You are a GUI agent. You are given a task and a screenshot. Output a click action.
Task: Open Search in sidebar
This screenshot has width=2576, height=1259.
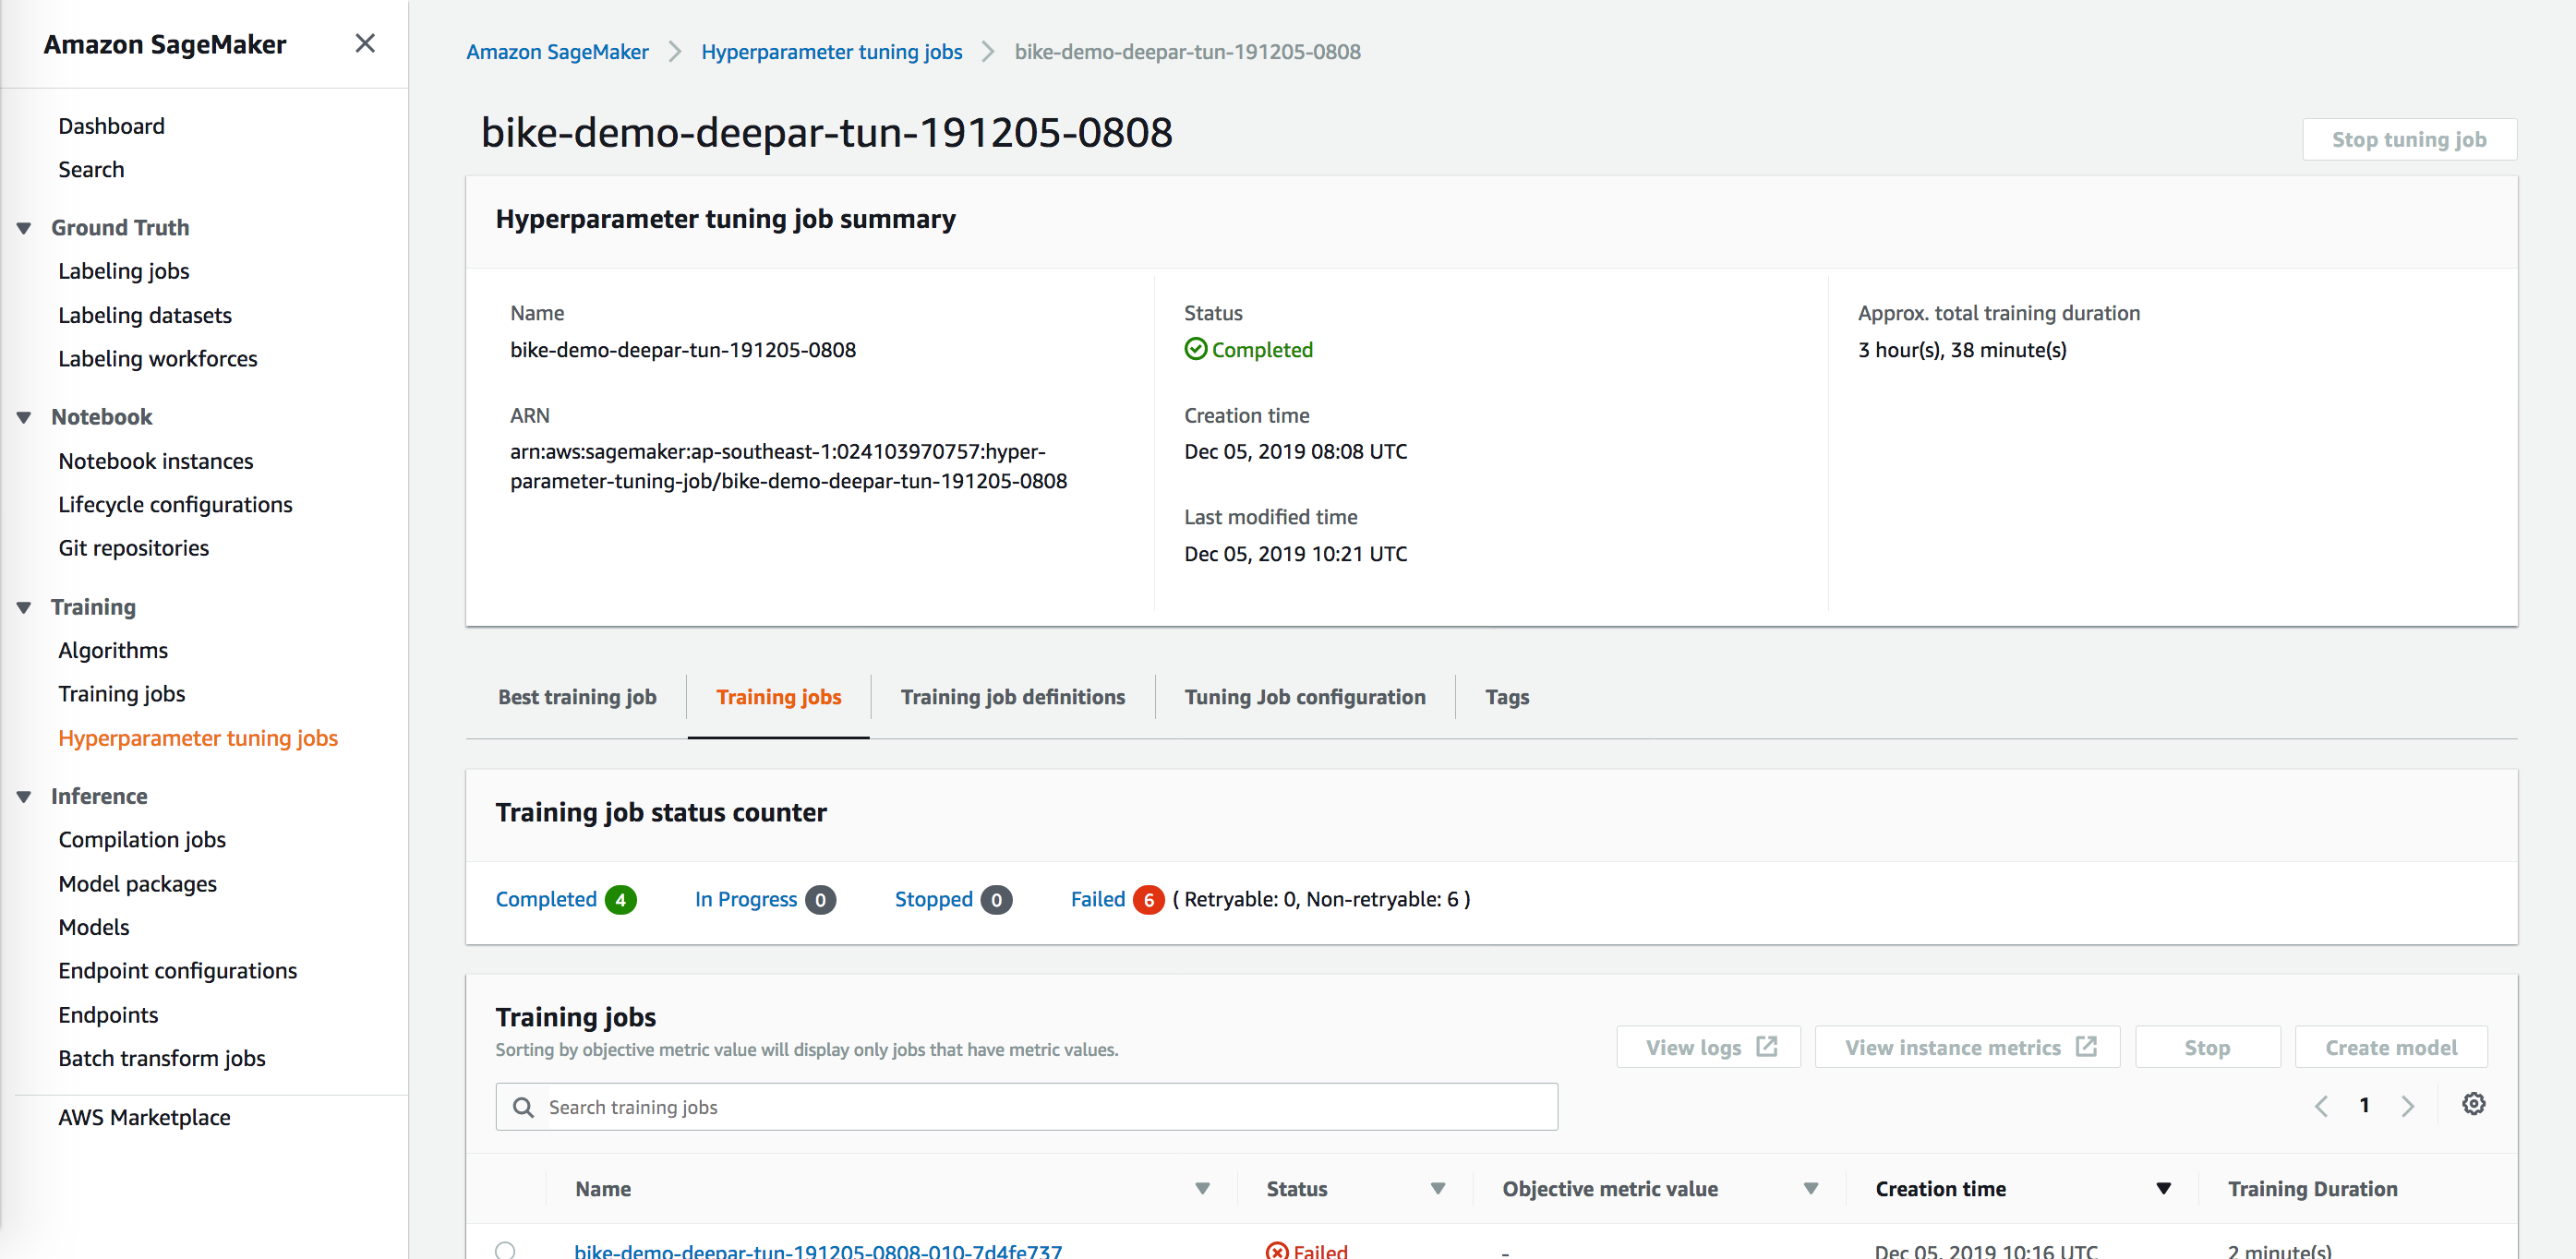91,169
